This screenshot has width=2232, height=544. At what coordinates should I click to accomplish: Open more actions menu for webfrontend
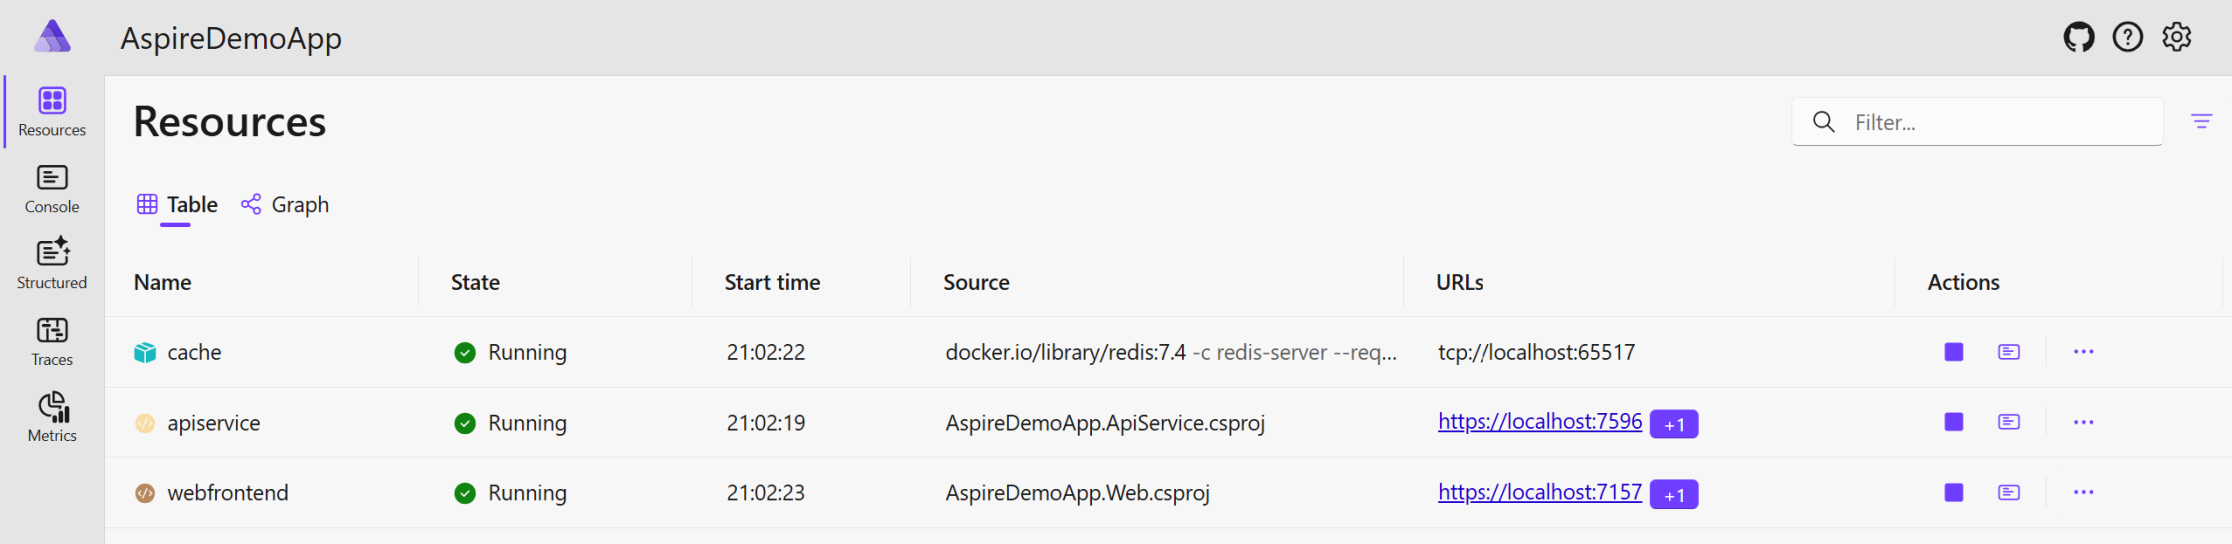pos(2084,492)
